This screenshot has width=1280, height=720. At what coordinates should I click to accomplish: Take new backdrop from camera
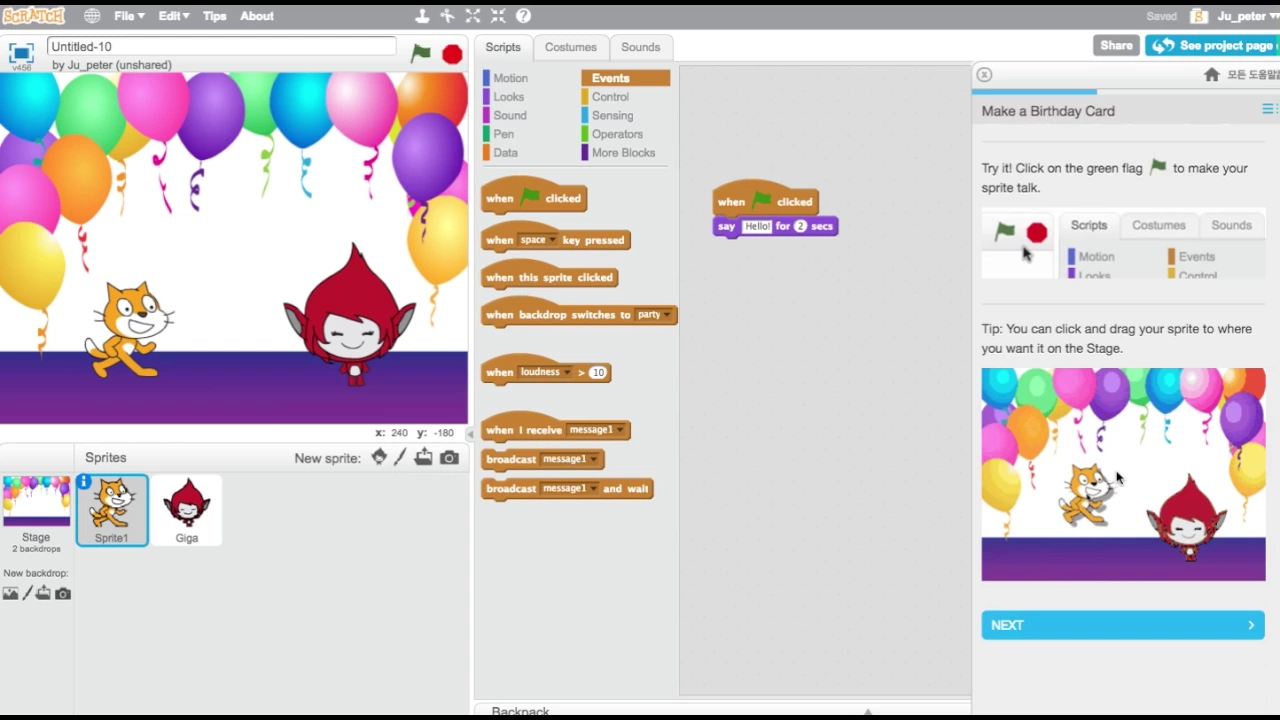click(63, 593)
